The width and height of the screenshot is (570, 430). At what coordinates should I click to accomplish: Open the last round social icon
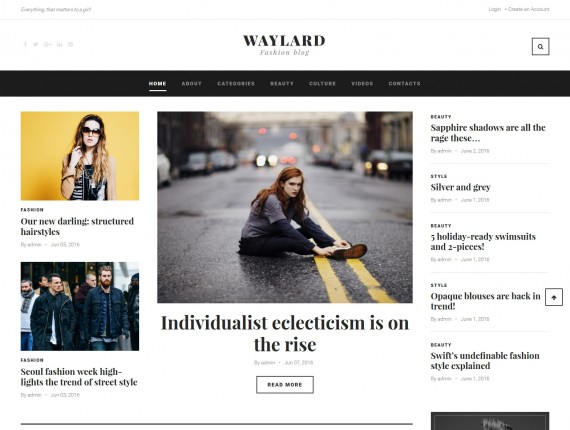(x=71, y=44)
